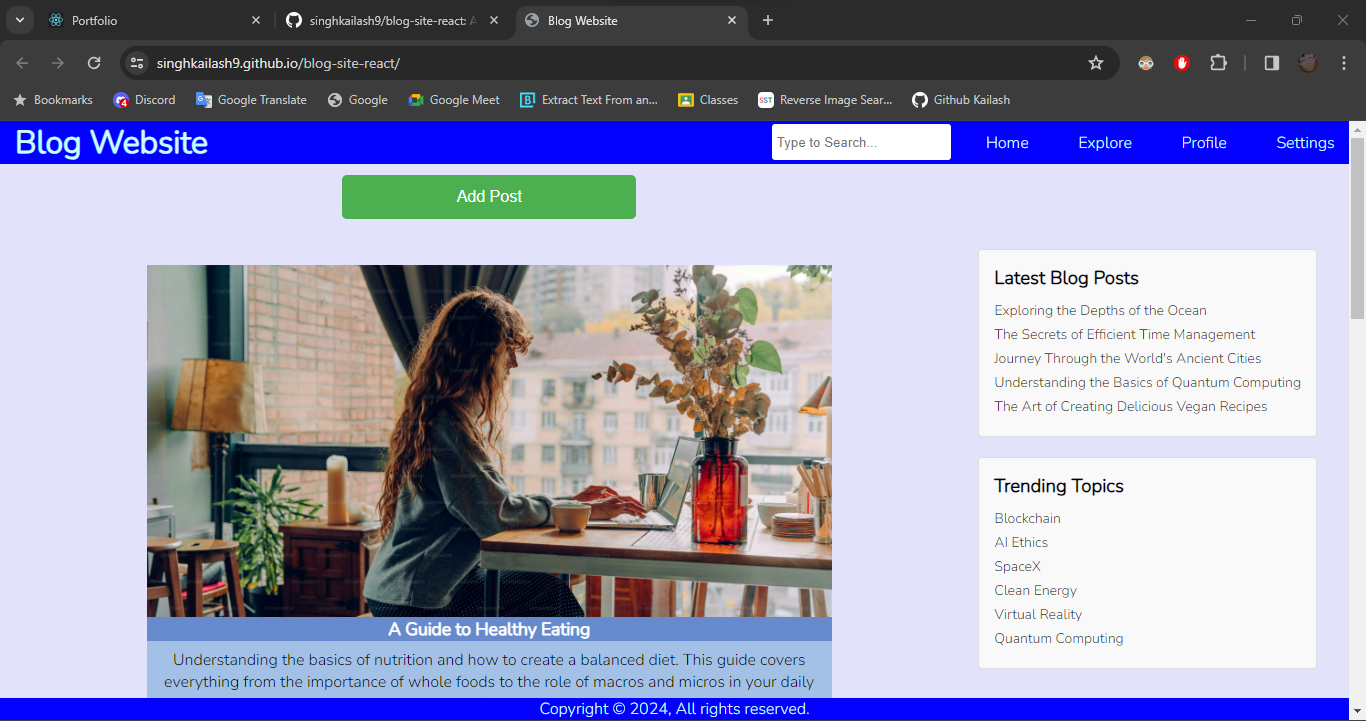This screenshot has width=1366, height=721.
Task: Click the browser address bar URL
Action: click(x=278, y=63)
